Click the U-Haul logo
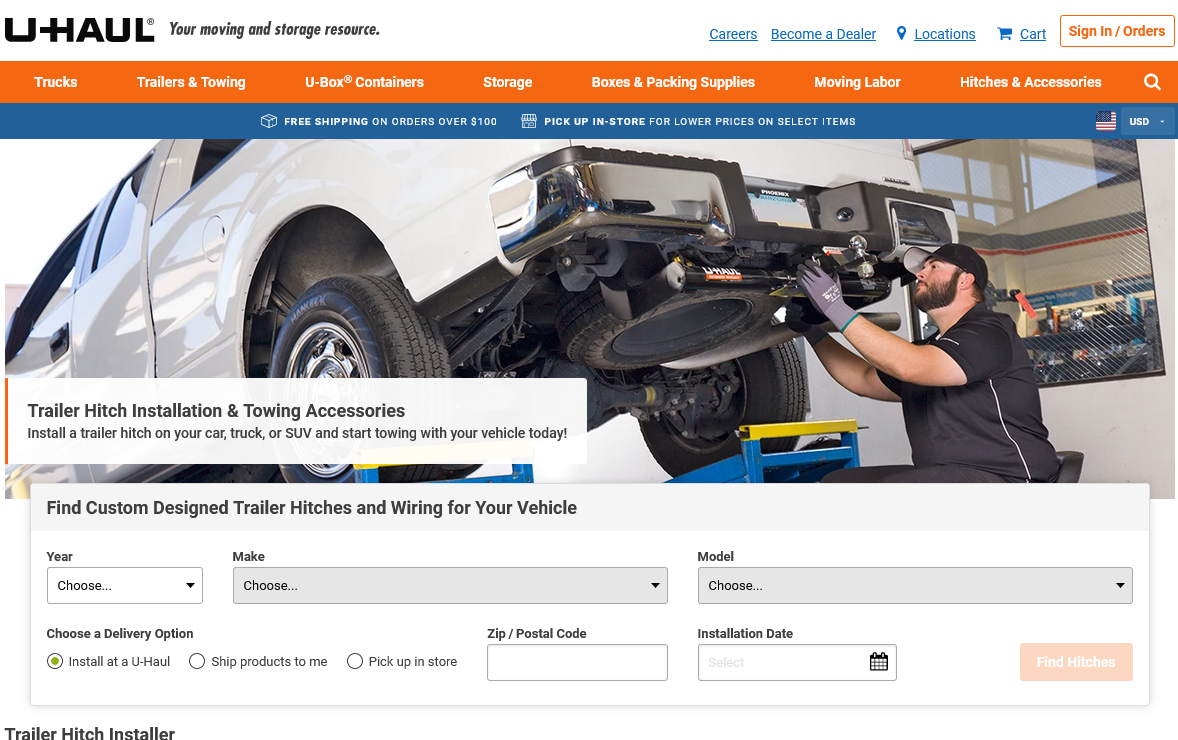Image resolution: width=1178 pixels, height=740 pixels. tap(79, 30)
